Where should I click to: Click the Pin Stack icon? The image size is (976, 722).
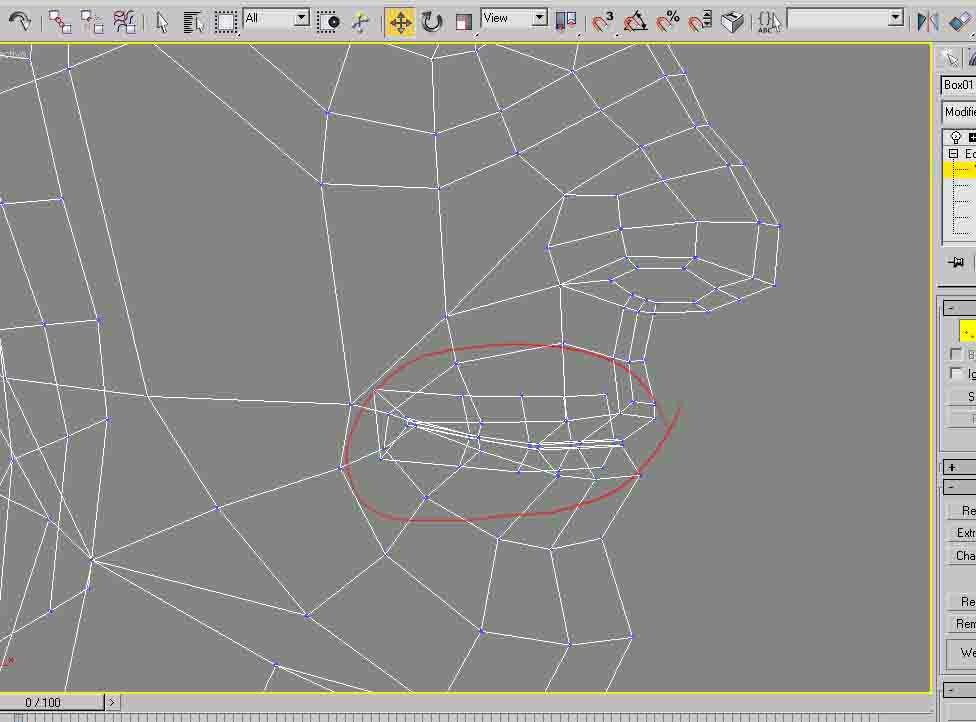(x=956, y=262)
